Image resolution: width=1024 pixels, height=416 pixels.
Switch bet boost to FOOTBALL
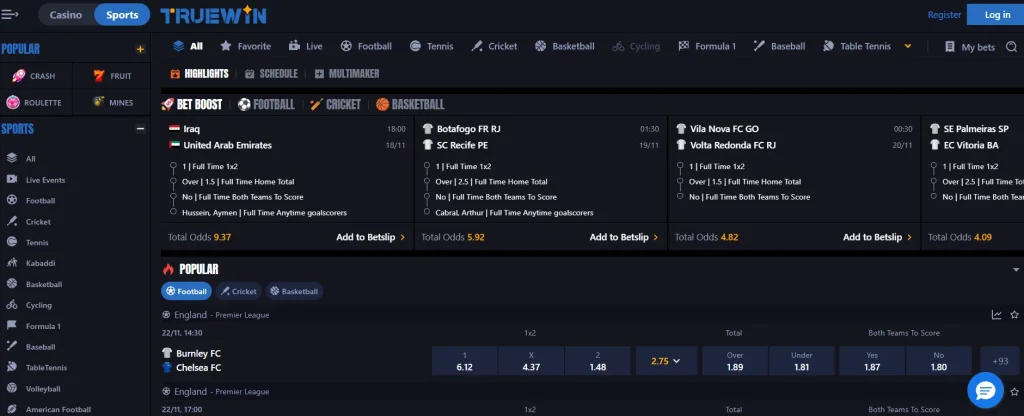[266, 104]
